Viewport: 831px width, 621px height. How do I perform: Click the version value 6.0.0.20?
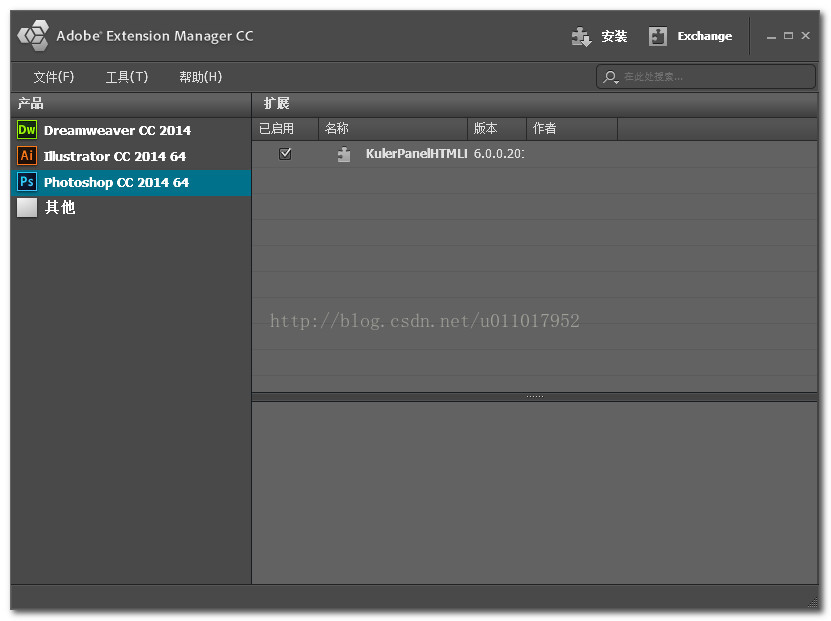[x=499, y=154]
